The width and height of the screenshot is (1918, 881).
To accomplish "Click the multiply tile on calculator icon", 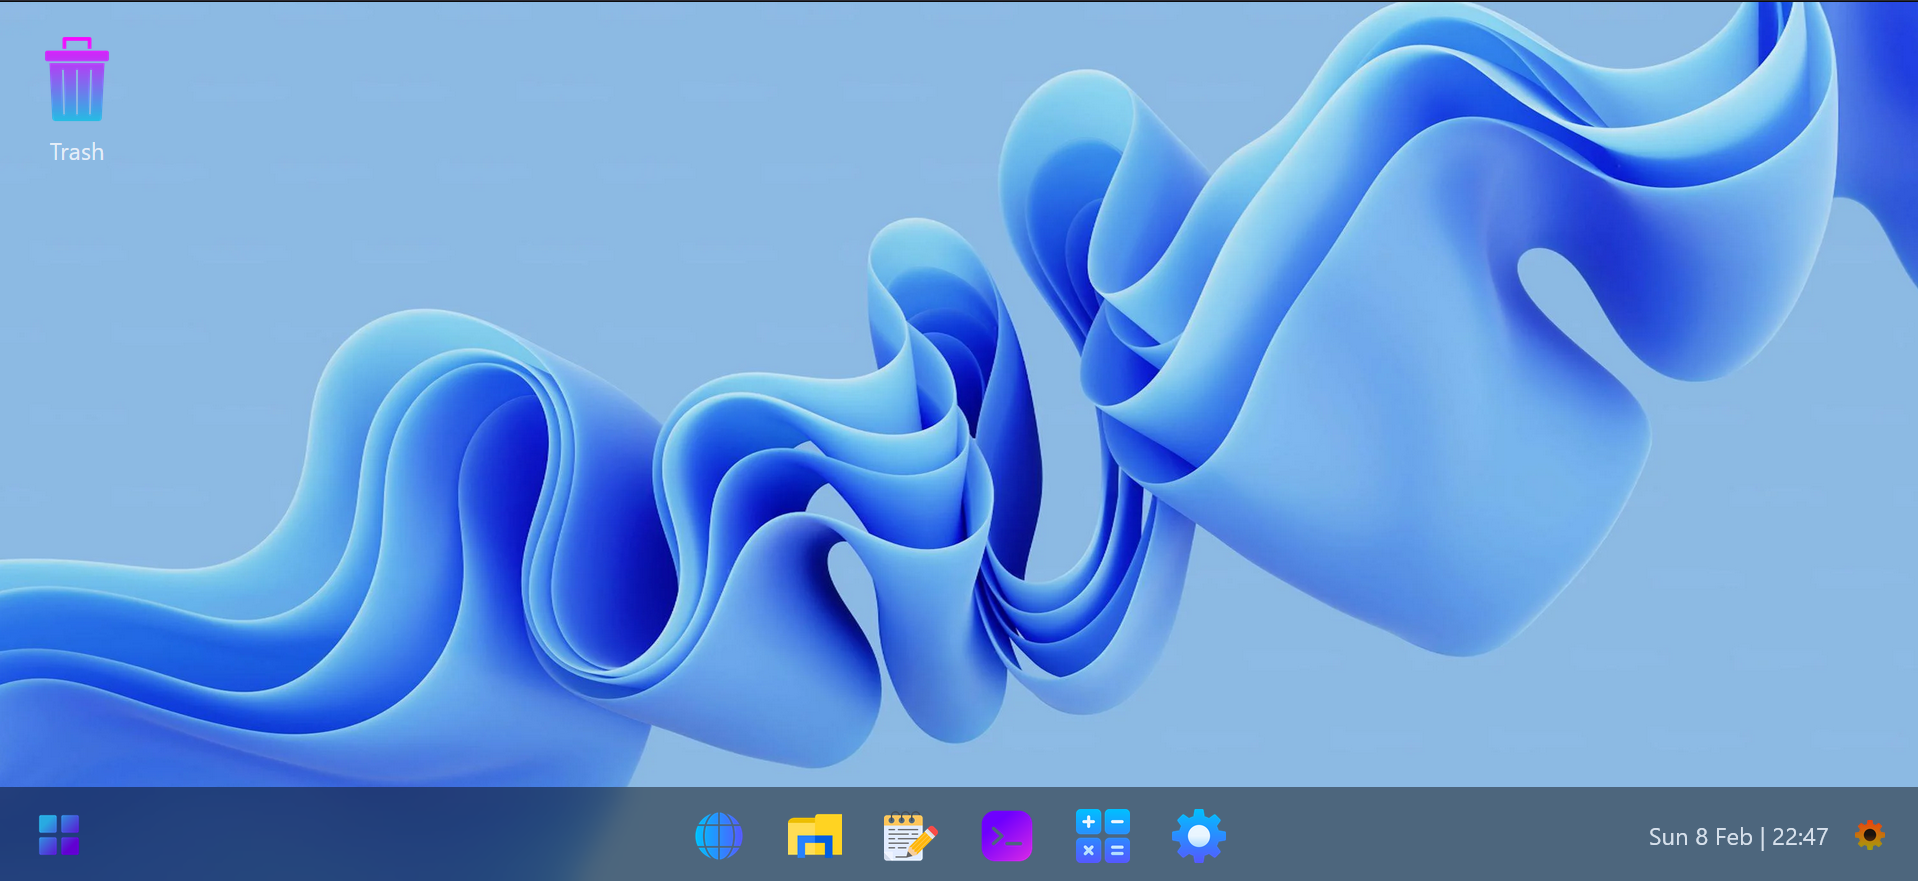I will (x=1089, y=850).
